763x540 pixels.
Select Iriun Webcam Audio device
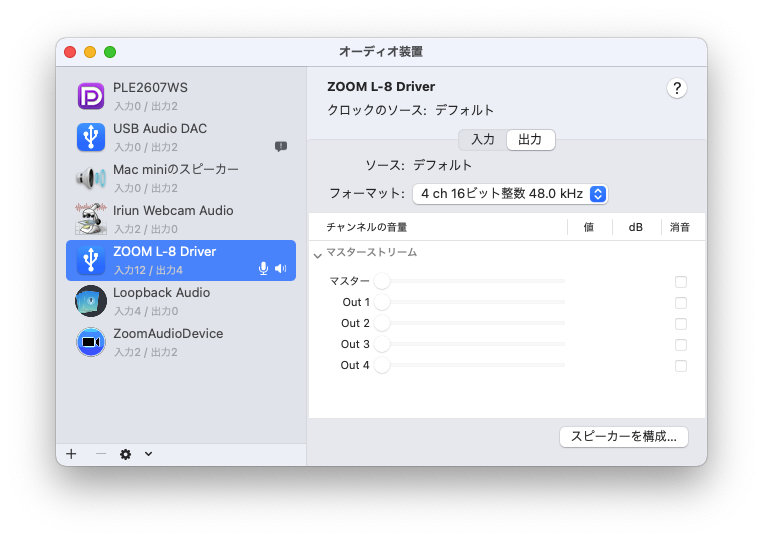181,219
